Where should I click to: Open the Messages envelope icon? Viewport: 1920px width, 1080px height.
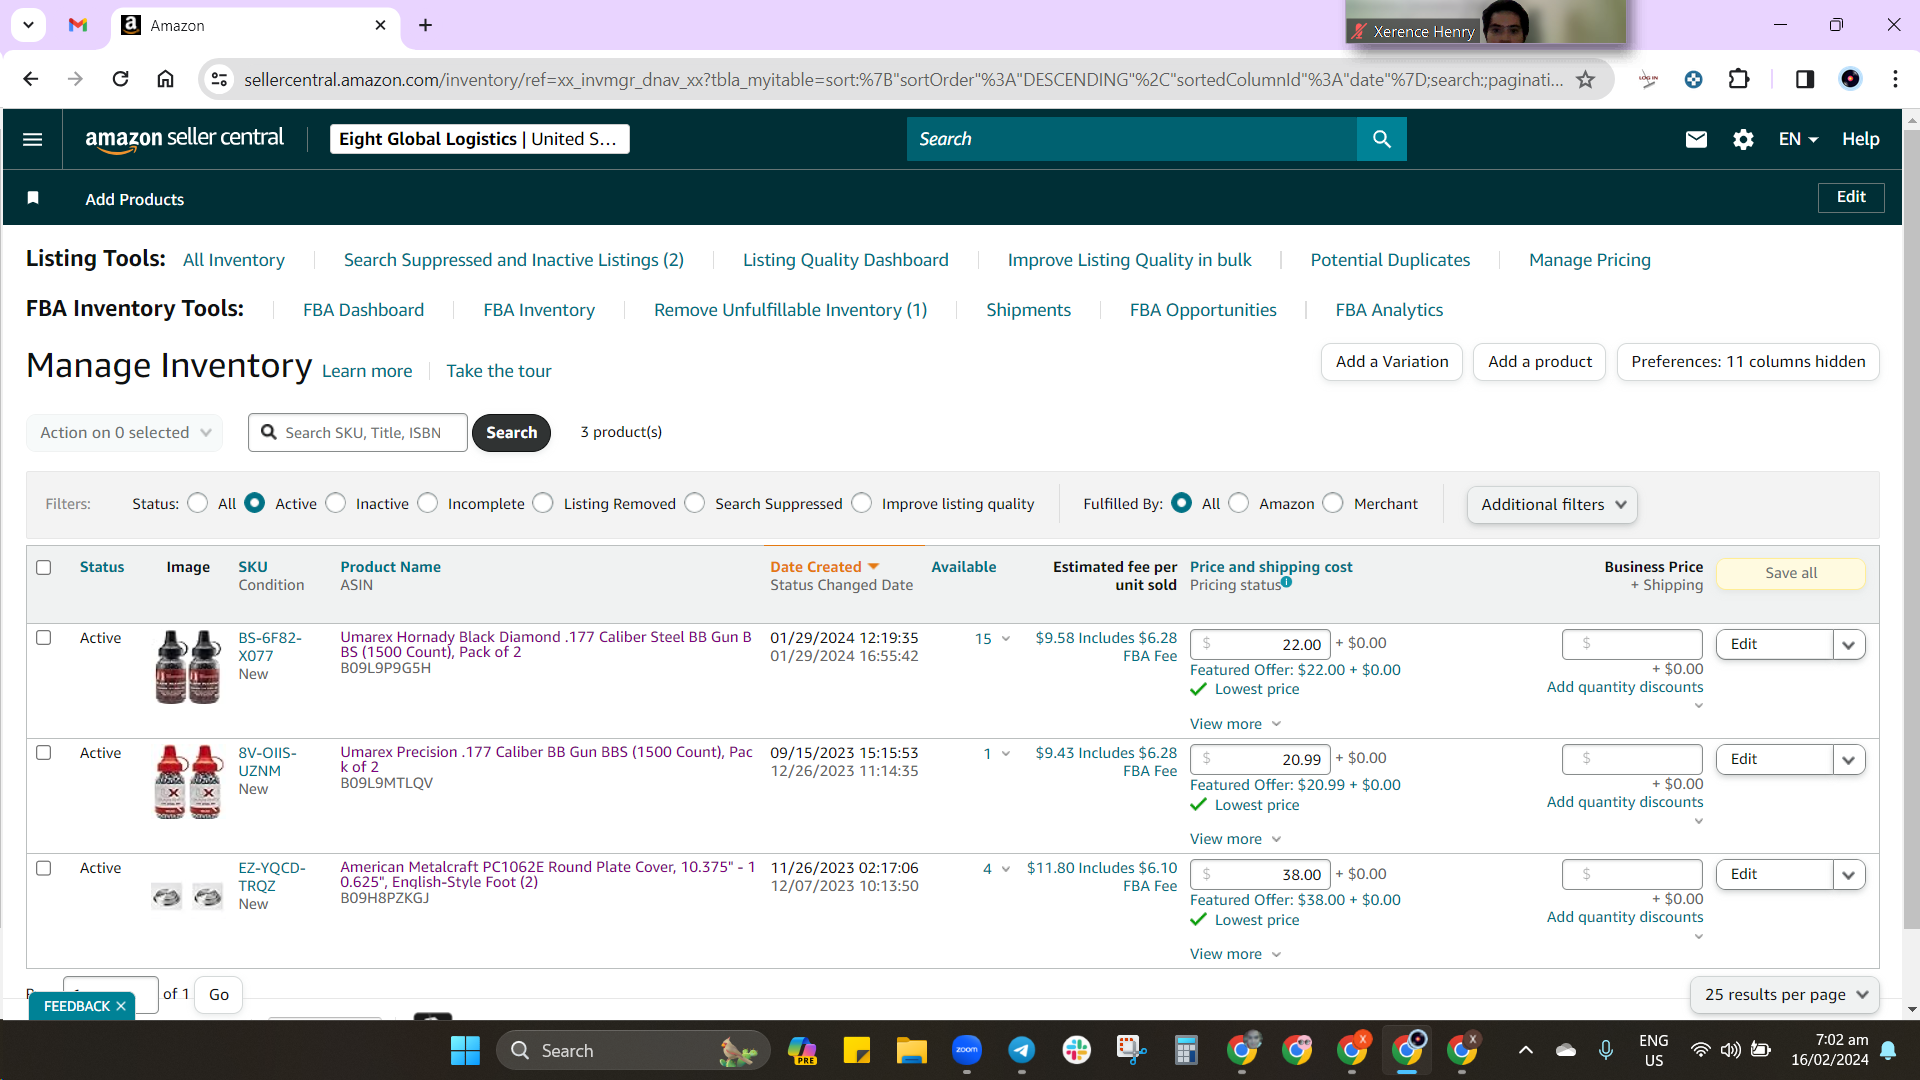pos(1696,139)
